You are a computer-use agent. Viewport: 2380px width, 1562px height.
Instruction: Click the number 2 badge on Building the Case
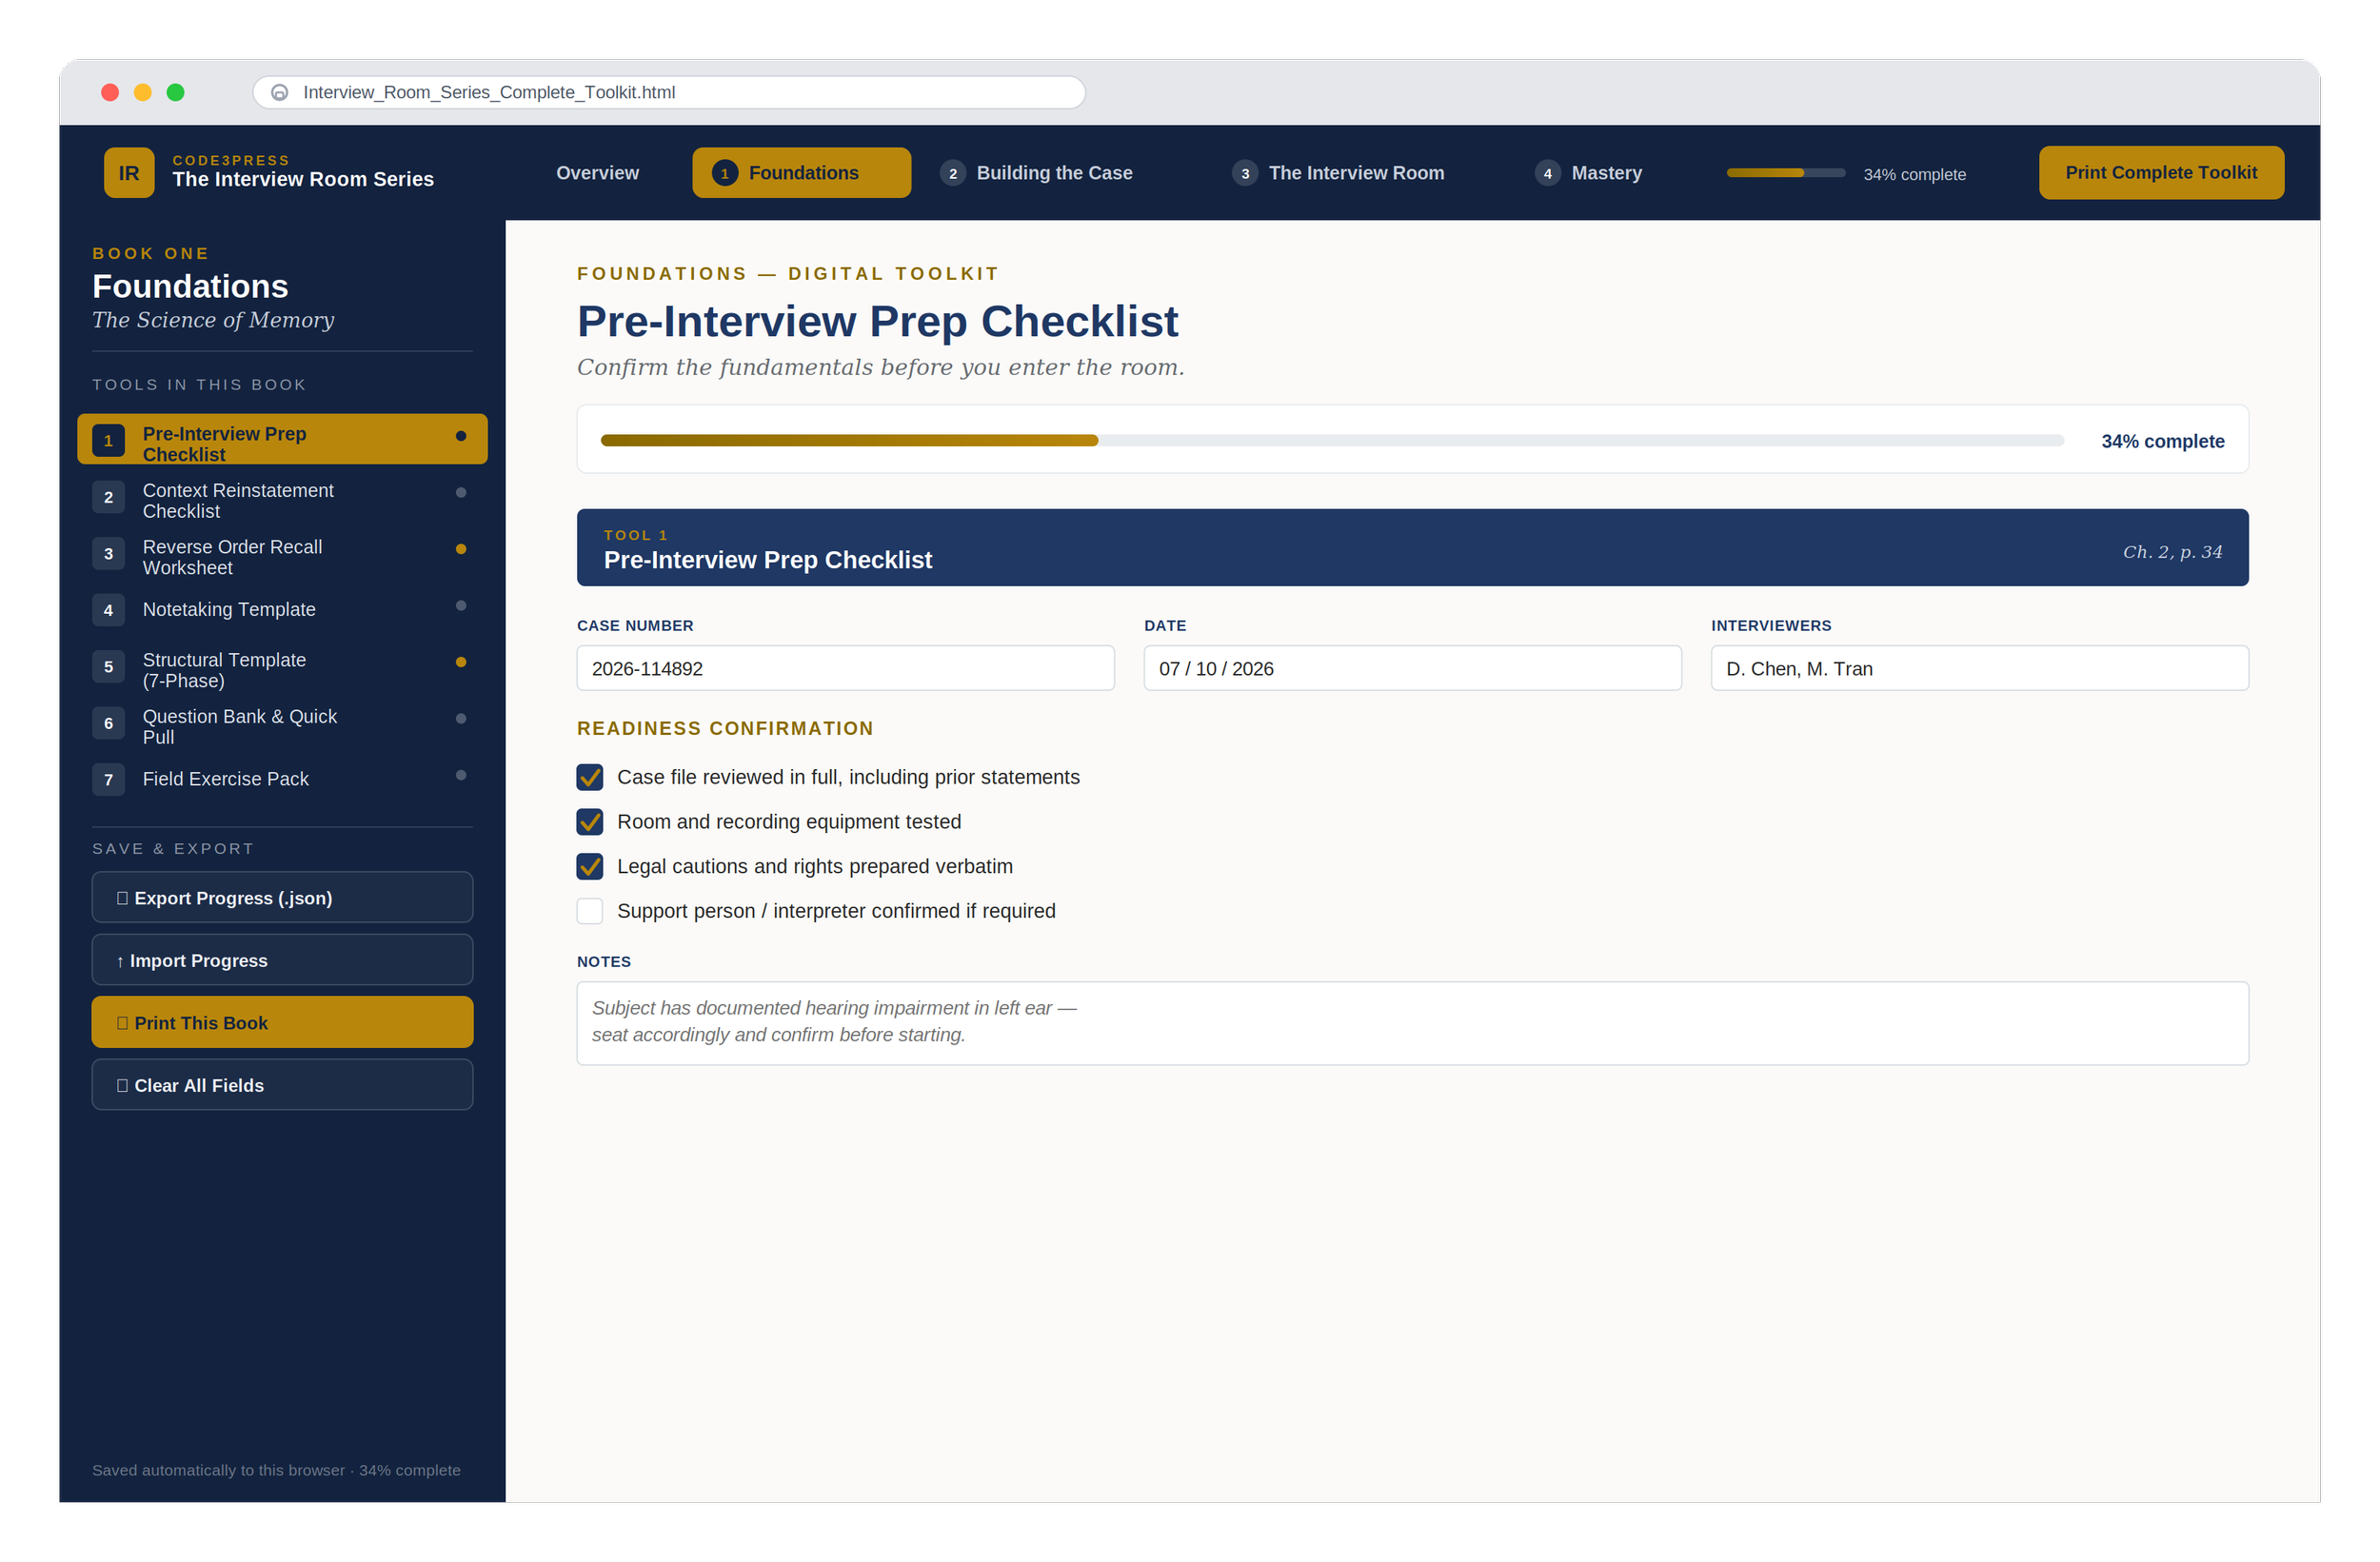(x=953, y=173)
